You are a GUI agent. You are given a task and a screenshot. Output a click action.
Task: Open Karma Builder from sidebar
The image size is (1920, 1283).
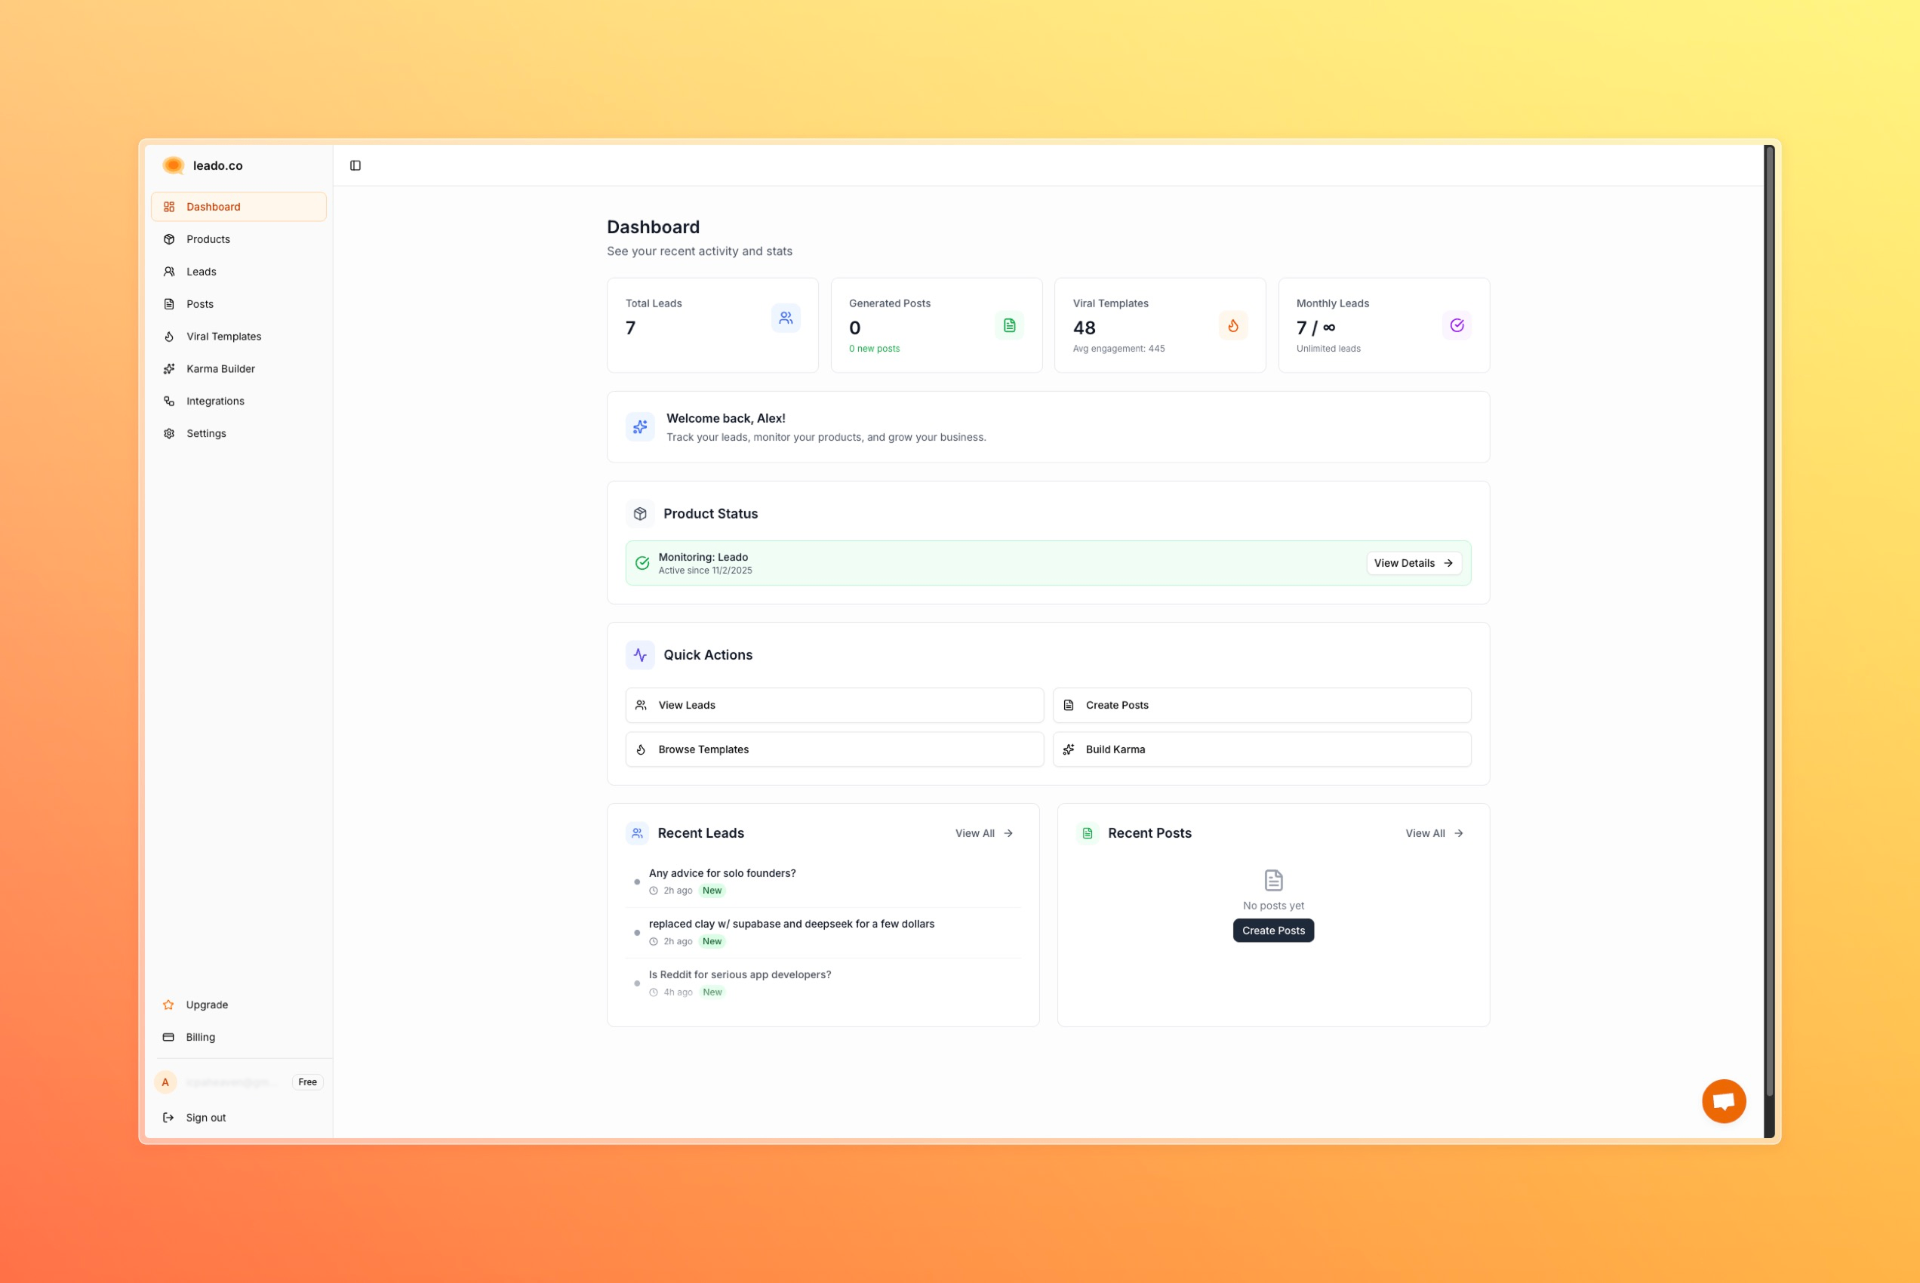tap(220, 369)
